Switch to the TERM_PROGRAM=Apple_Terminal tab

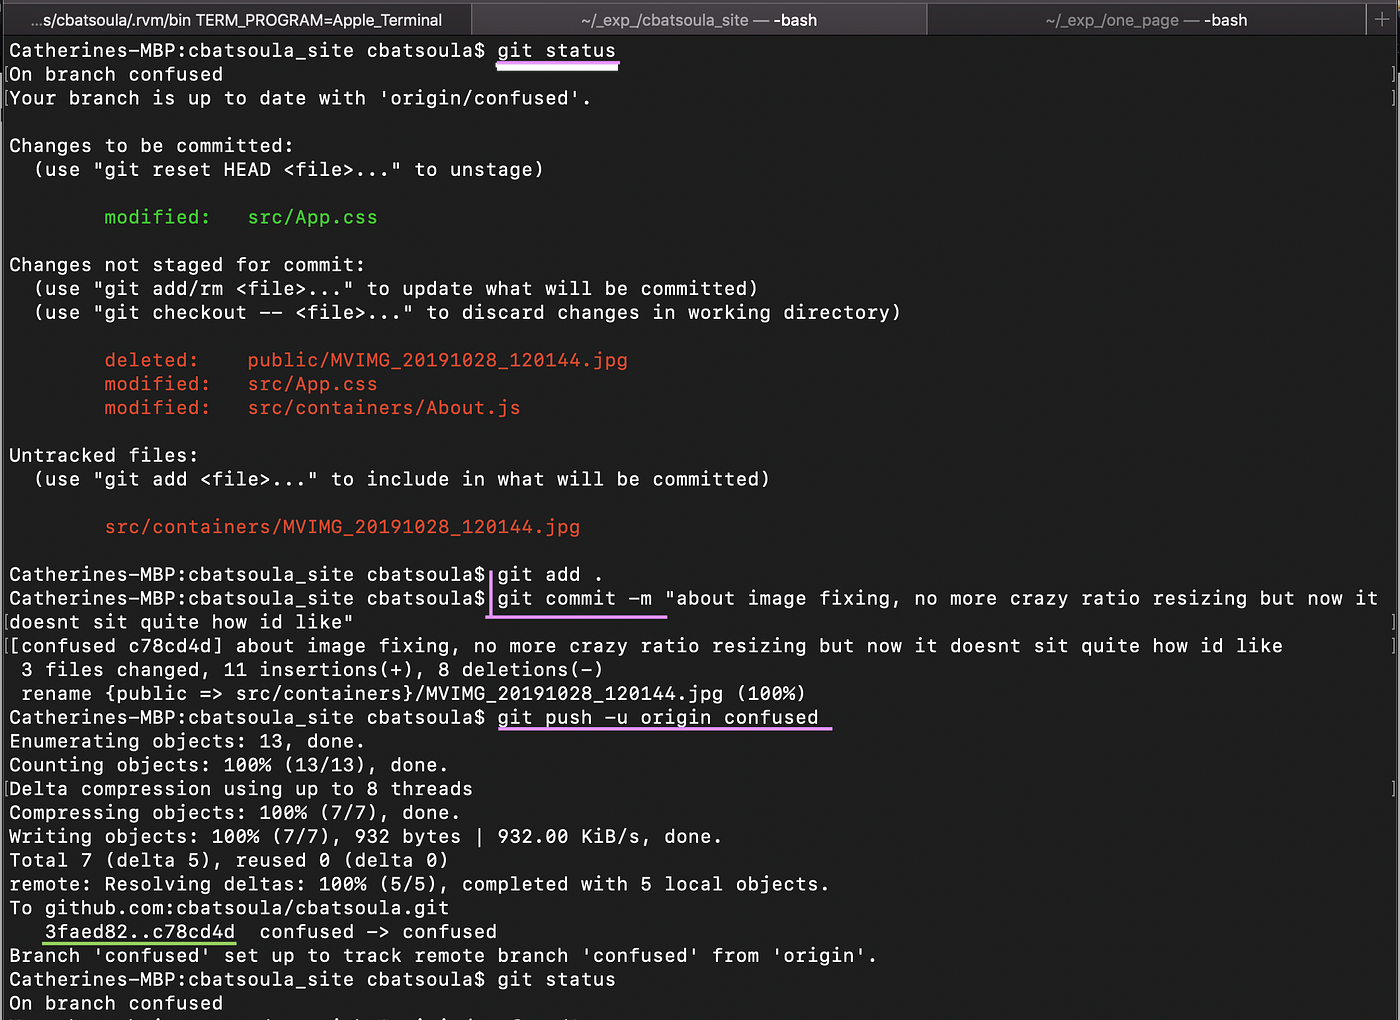click(x=236, y=19)
